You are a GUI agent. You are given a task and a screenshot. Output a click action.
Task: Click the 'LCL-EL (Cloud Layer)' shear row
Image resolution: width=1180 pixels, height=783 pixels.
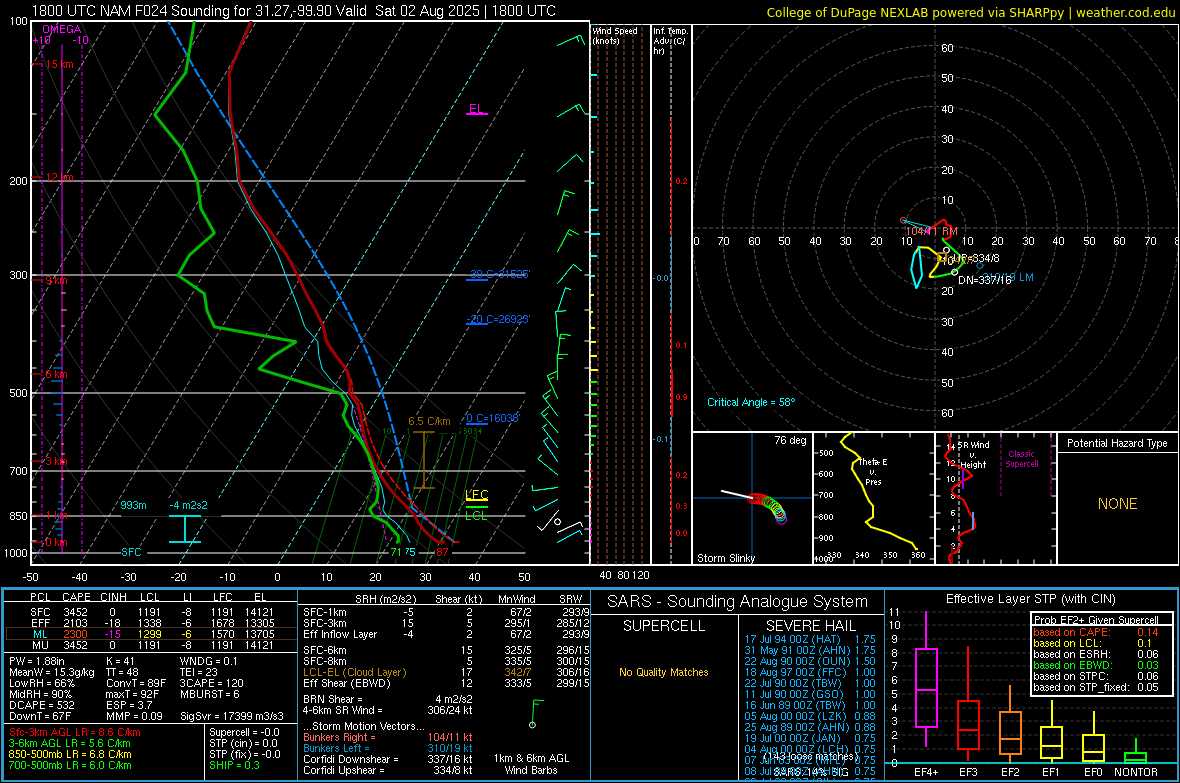(x=446, y=672)
